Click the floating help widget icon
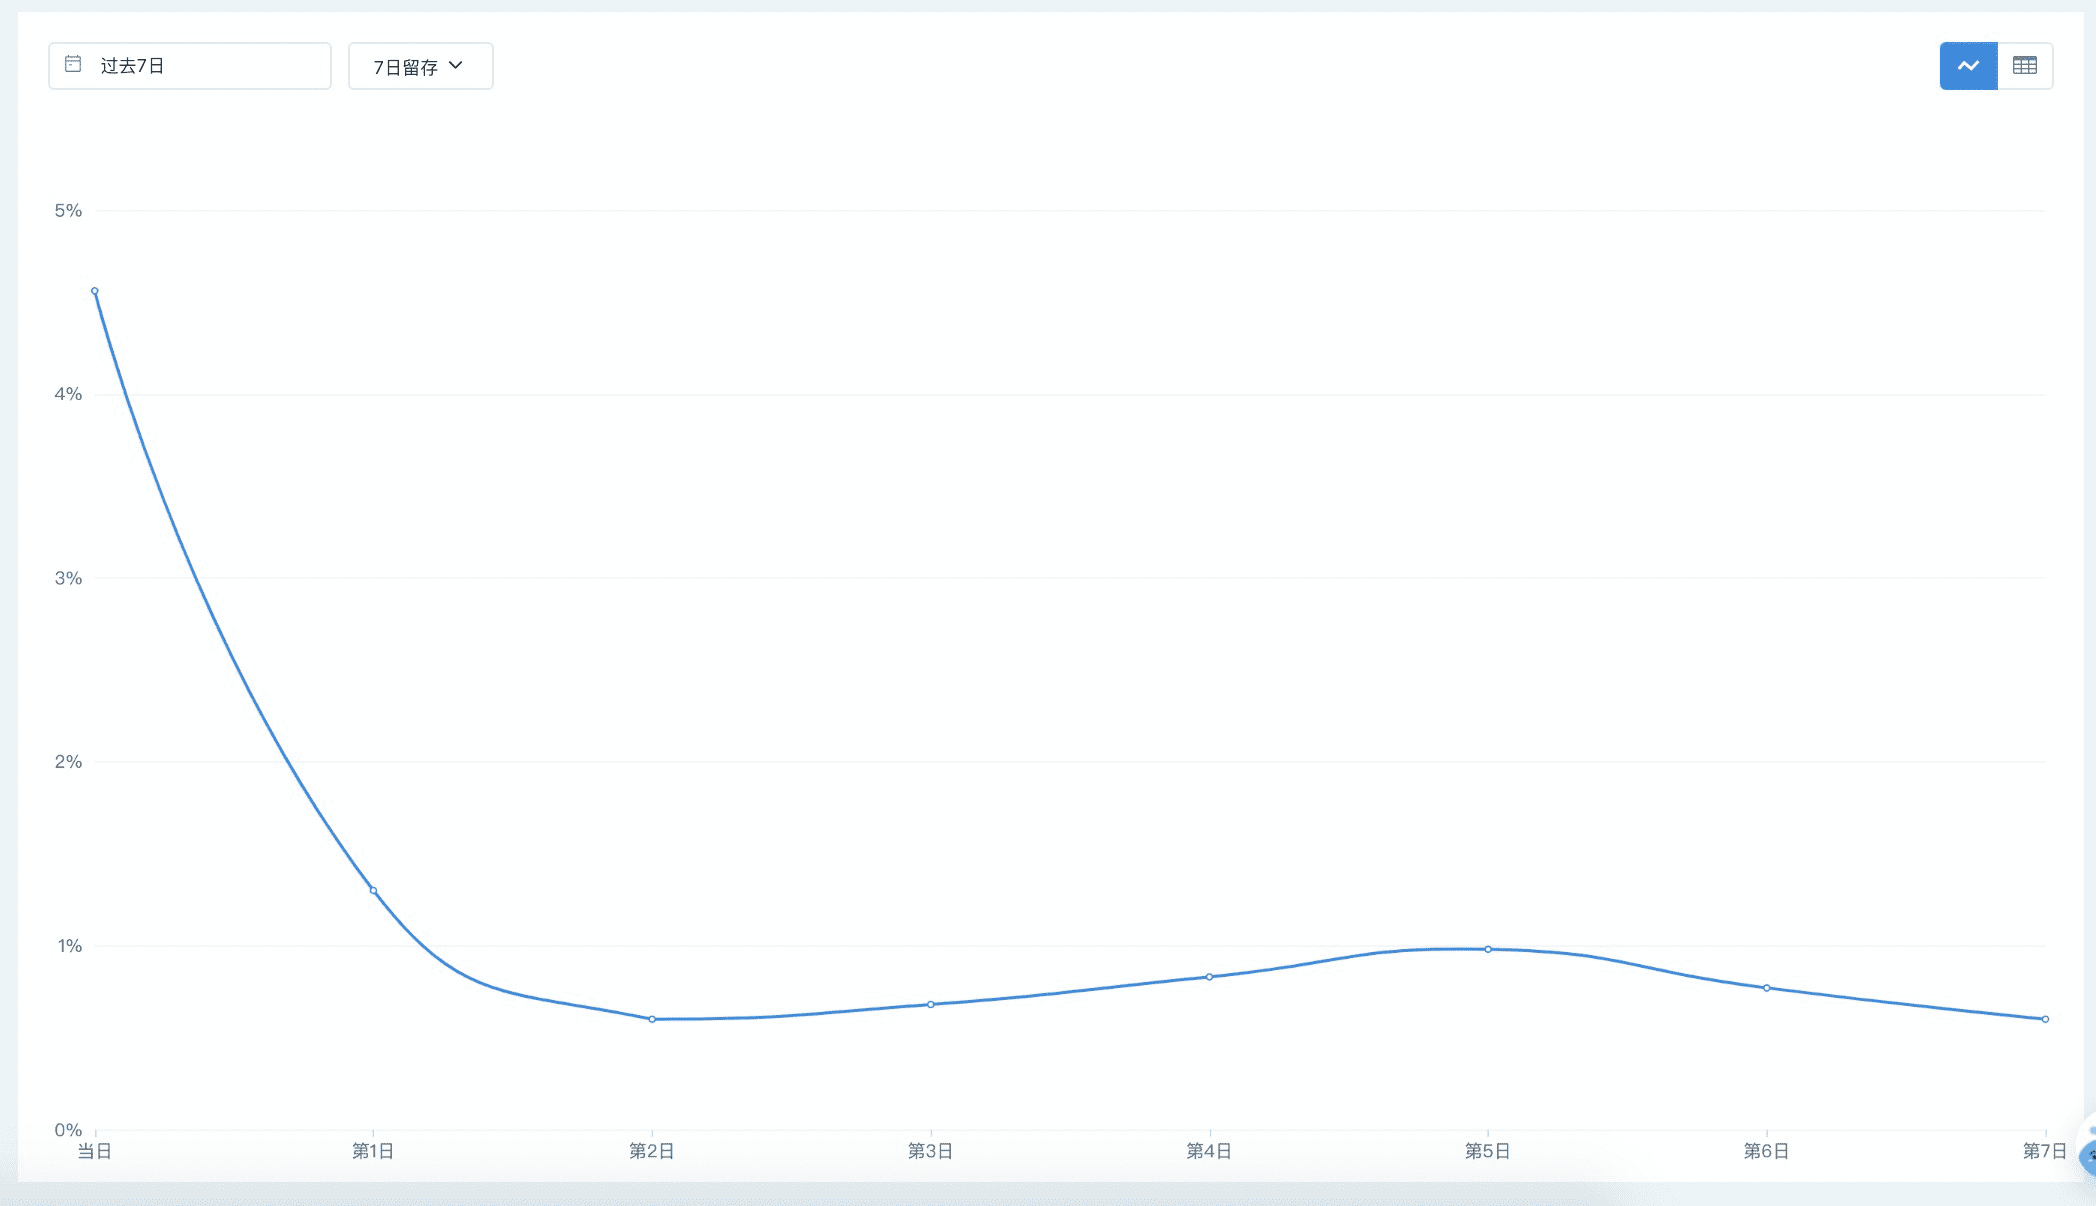Image resolution: width=2096 pixels, height=1206 pixels. tap(2088, 1155)
